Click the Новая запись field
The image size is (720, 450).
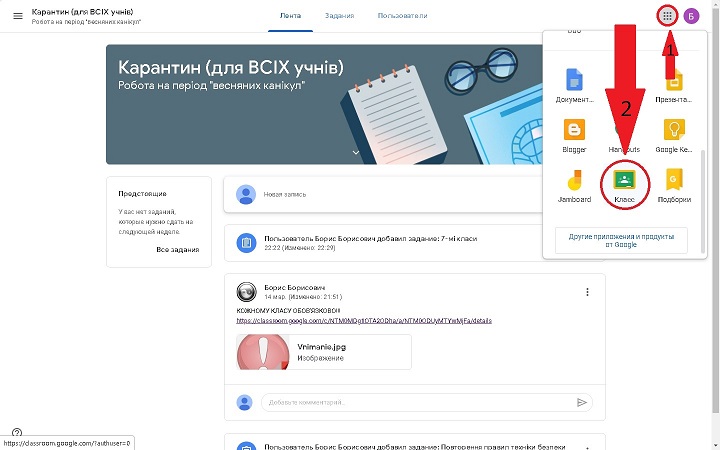click(383, 195)
